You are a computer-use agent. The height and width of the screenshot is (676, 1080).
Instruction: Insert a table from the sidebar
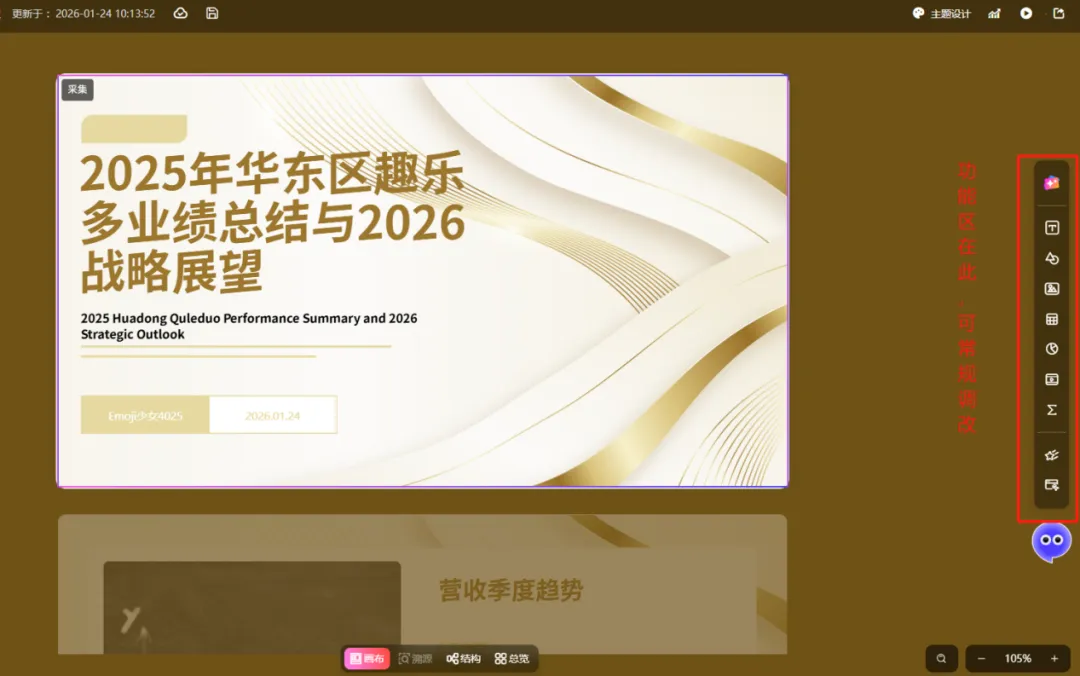[1052, 319]
